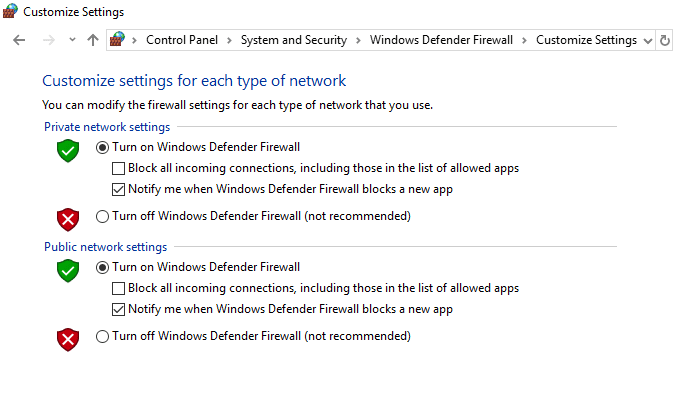This screenshot has height=399, width=676.
Task: Click the Refresh button beside address bar
Action: [x=664, y=40]
